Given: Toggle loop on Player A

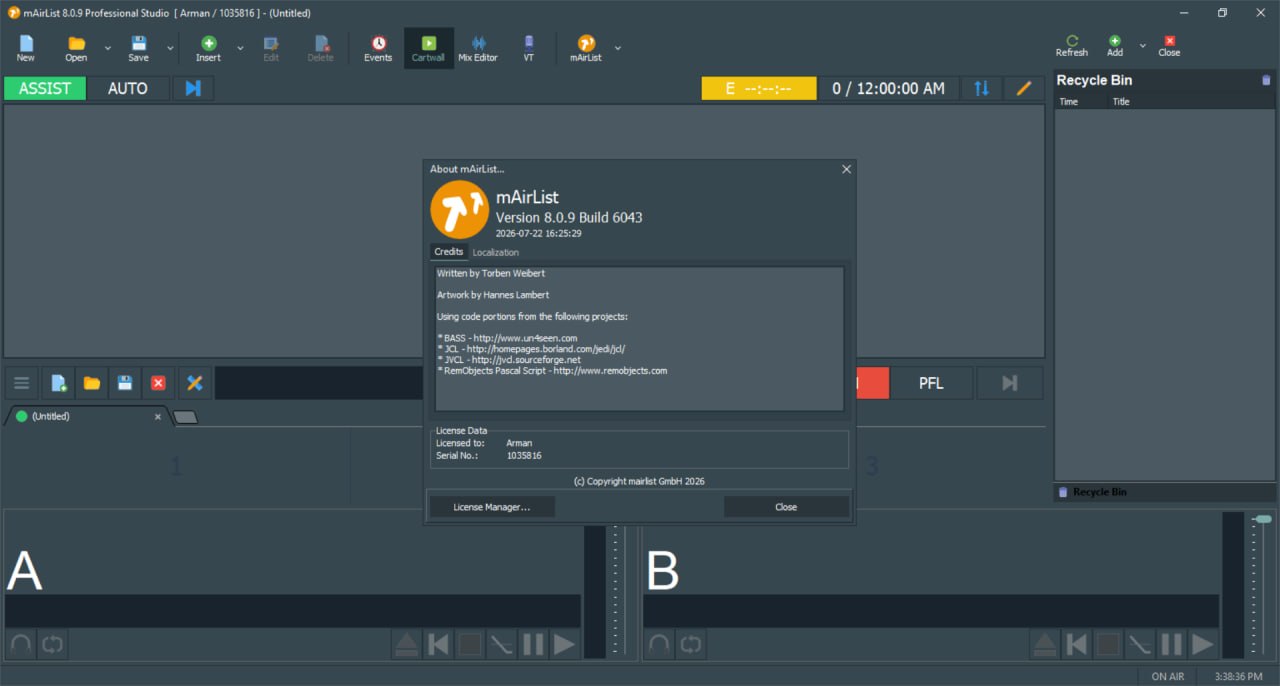Looking at the screenshot, I should 52,644.
